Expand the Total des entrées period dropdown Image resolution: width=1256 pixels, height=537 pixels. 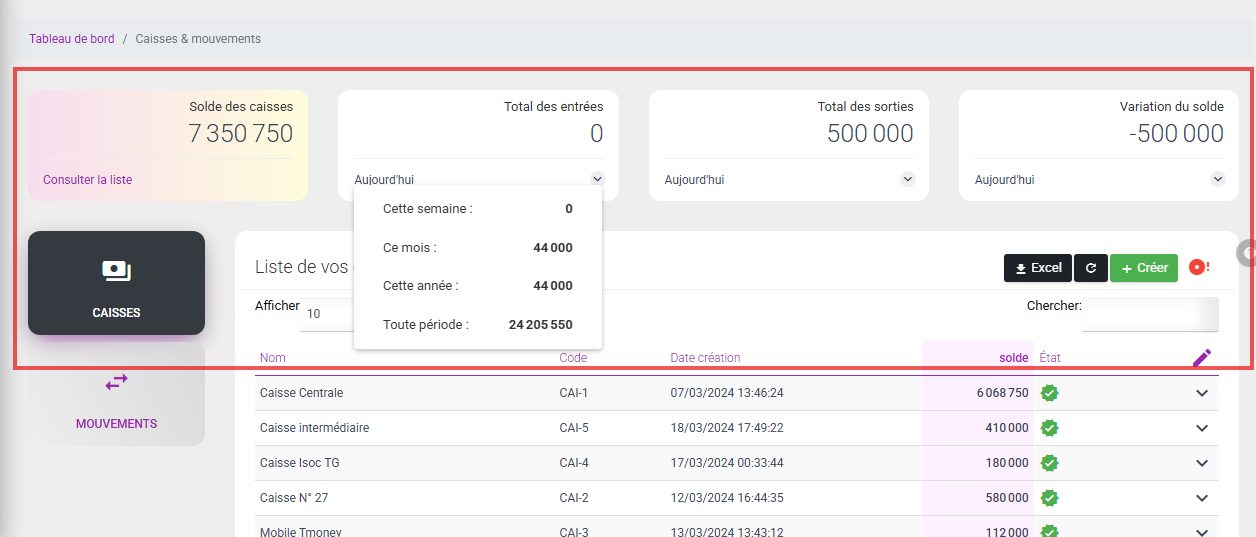[597, 180]
